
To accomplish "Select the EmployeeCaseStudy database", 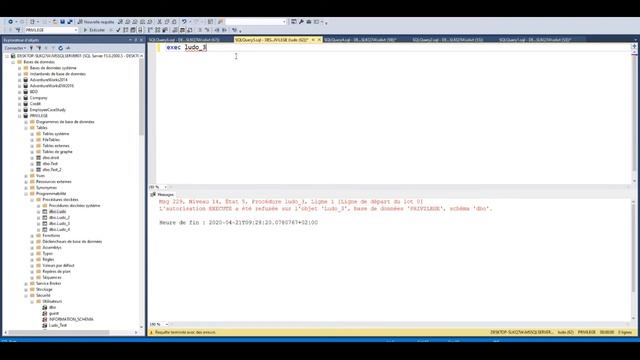I will click(x=47, y=110).
